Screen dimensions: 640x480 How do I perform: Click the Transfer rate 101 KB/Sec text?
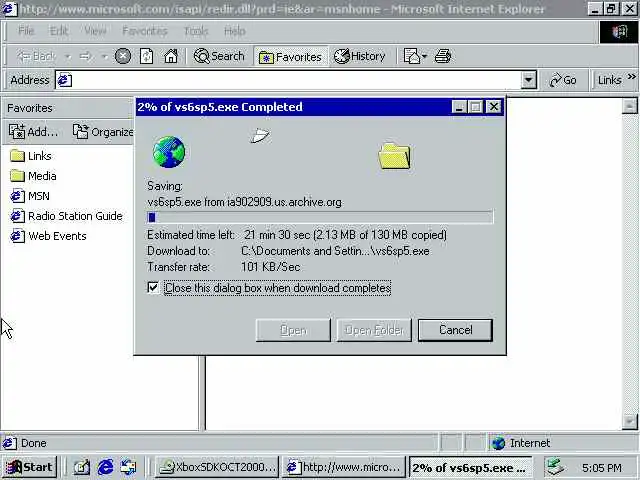coord(223,267)
